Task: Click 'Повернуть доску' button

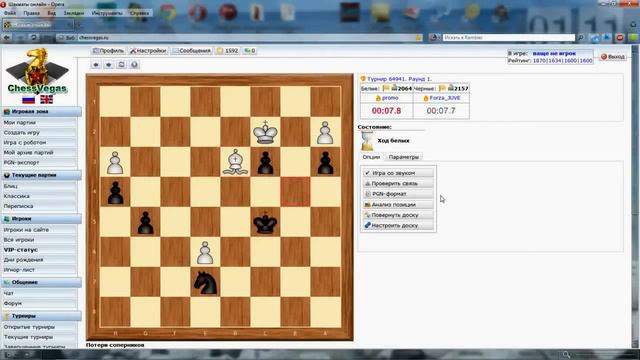Action: [398, 215]
